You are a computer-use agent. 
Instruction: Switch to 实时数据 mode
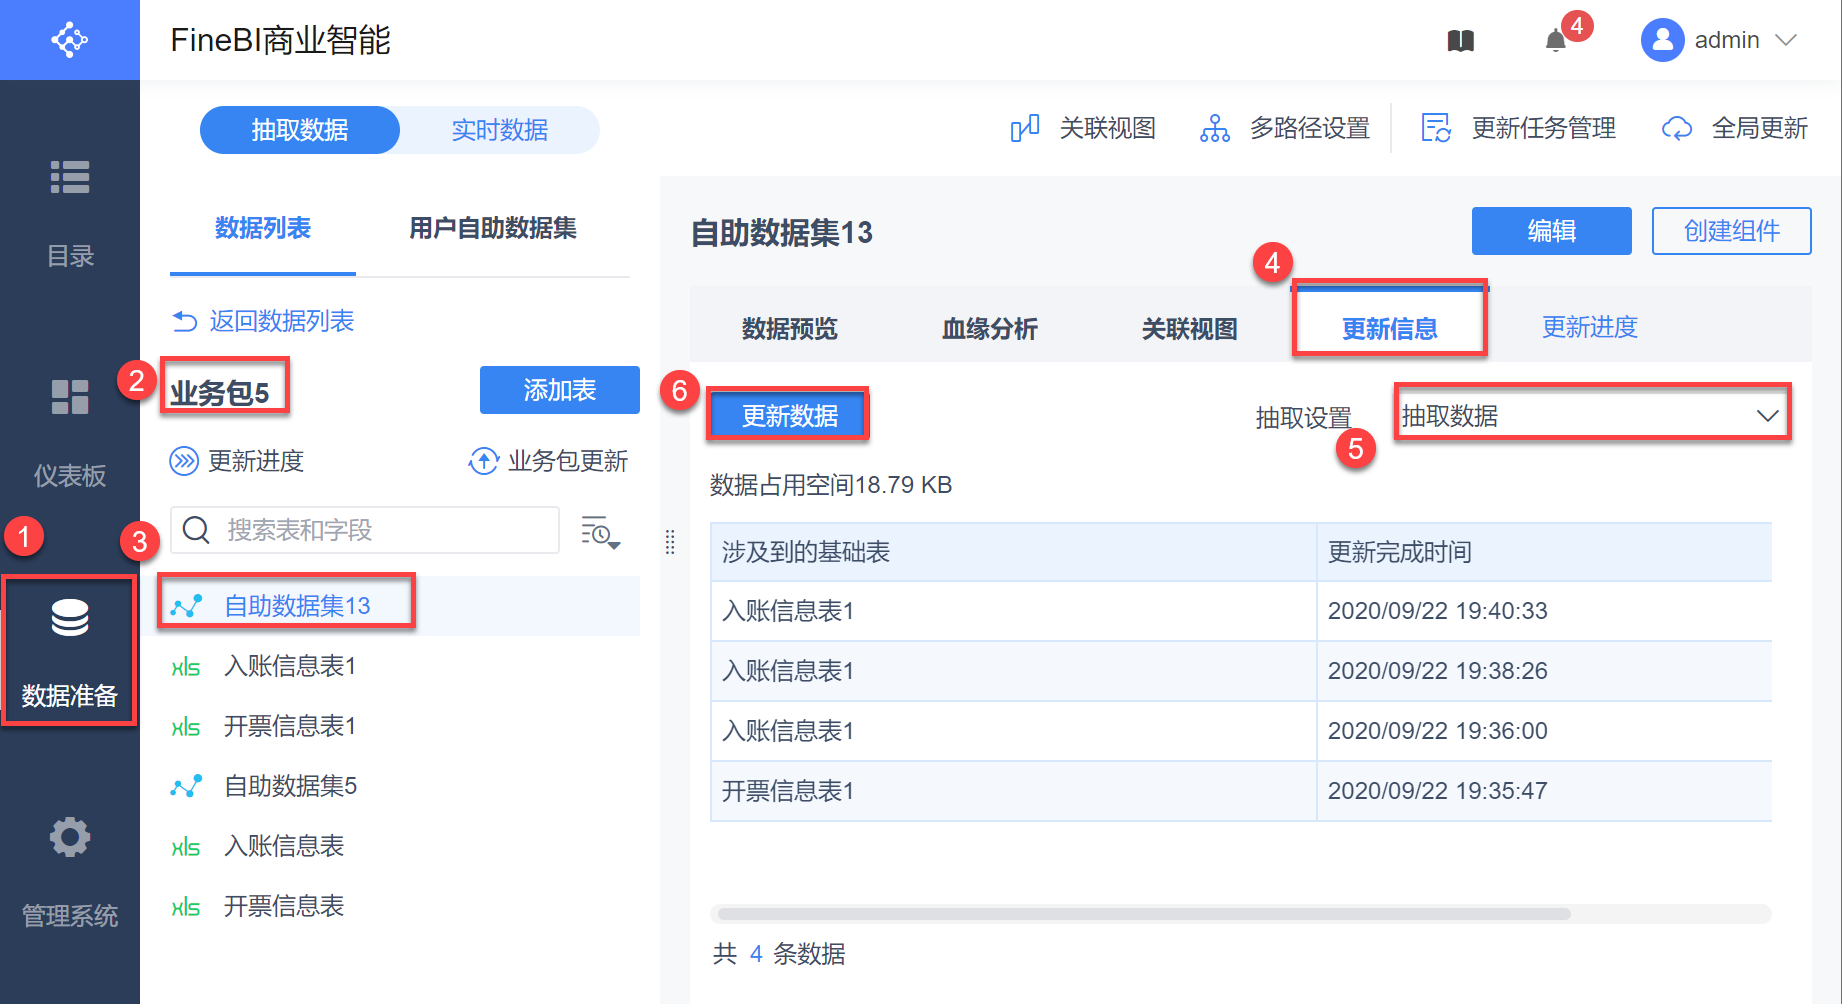(x=499, y=130)
